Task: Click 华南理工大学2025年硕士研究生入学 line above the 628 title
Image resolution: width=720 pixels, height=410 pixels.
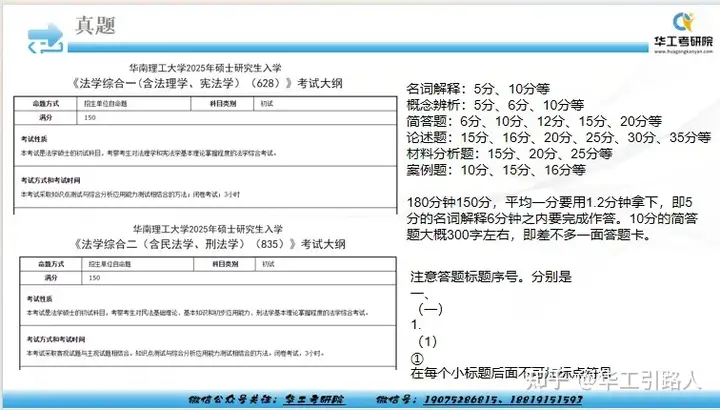Action: pos(205,68)
